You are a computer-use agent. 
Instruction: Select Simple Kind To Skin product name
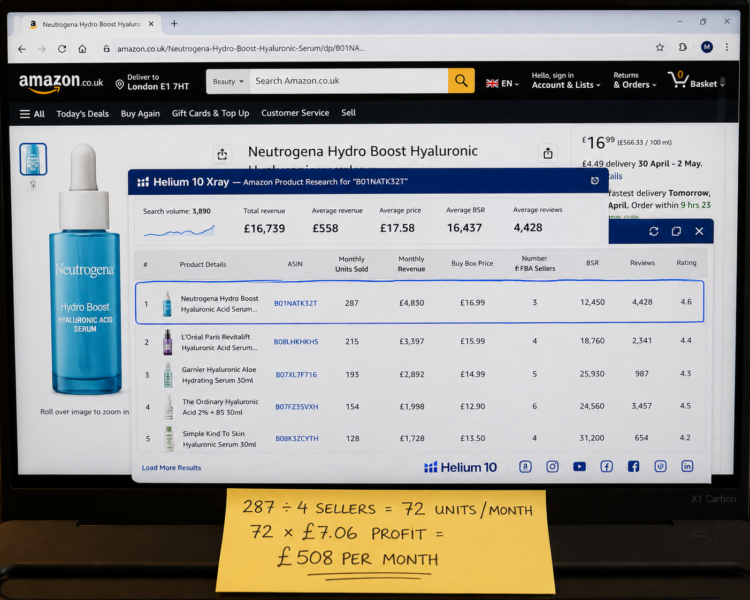coord(219,439)
